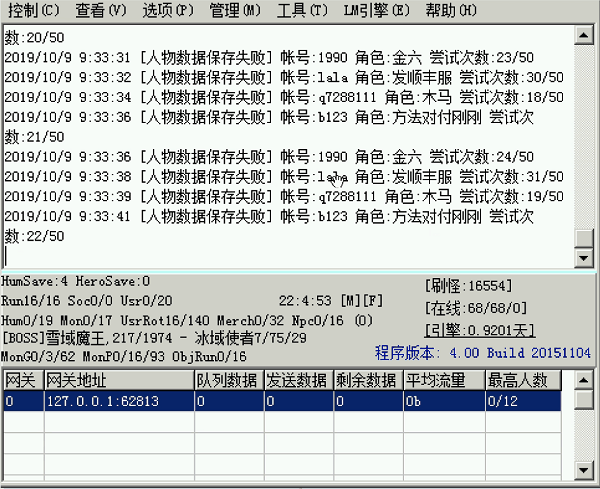Open the 工具(T) menu
The height and width of the screenshot is (489, 600).
click(x=302, y=10)
